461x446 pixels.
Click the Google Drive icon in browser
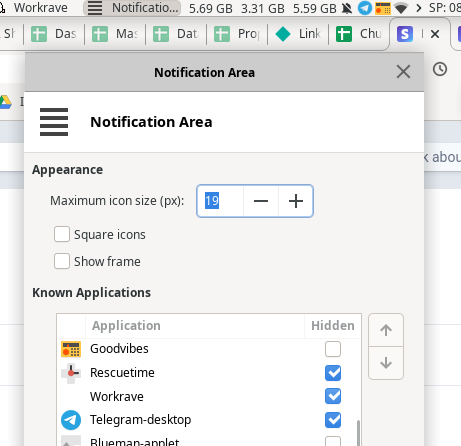coord(5,102)
